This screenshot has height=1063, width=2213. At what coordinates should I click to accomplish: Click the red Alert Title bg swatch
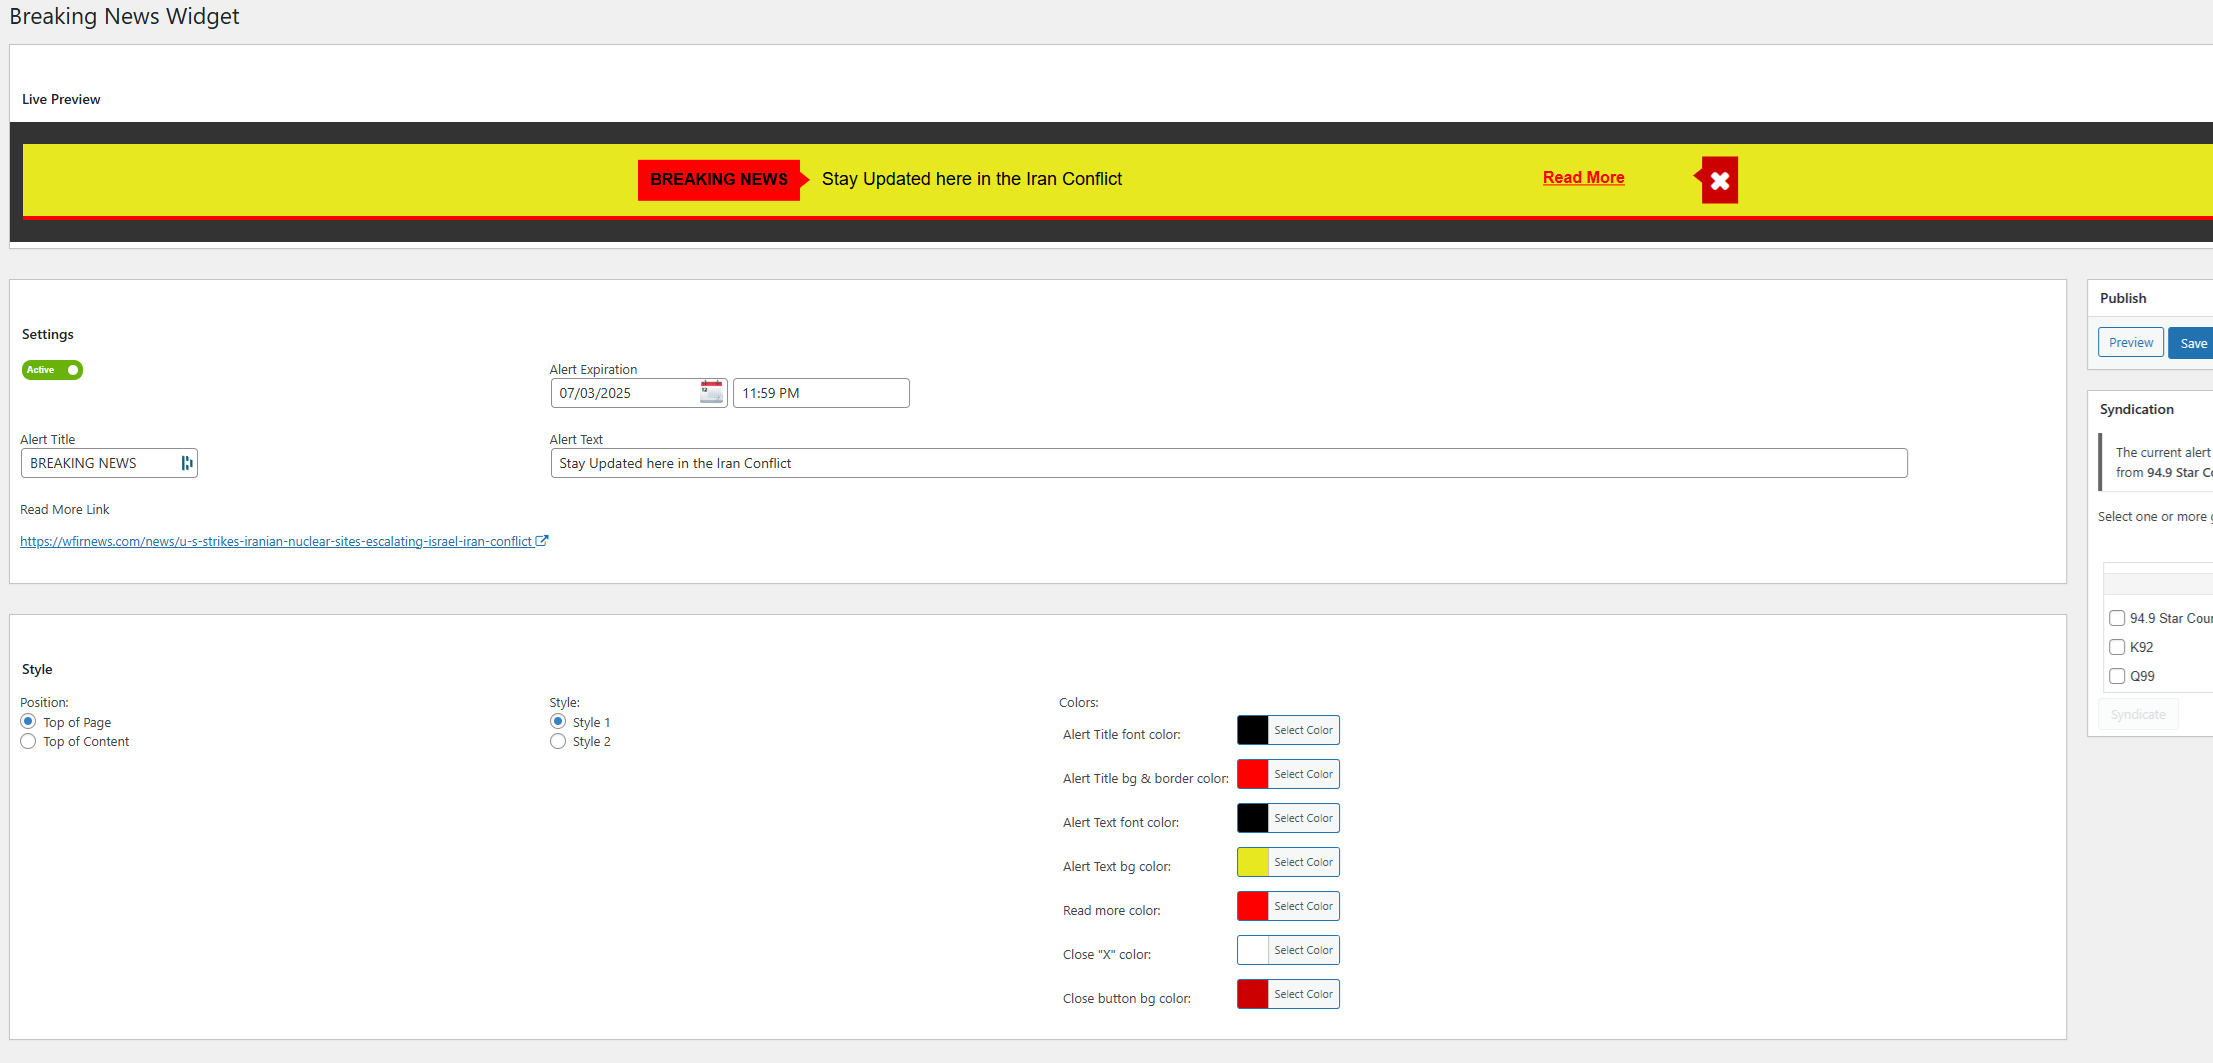[x=1253, y=774]
